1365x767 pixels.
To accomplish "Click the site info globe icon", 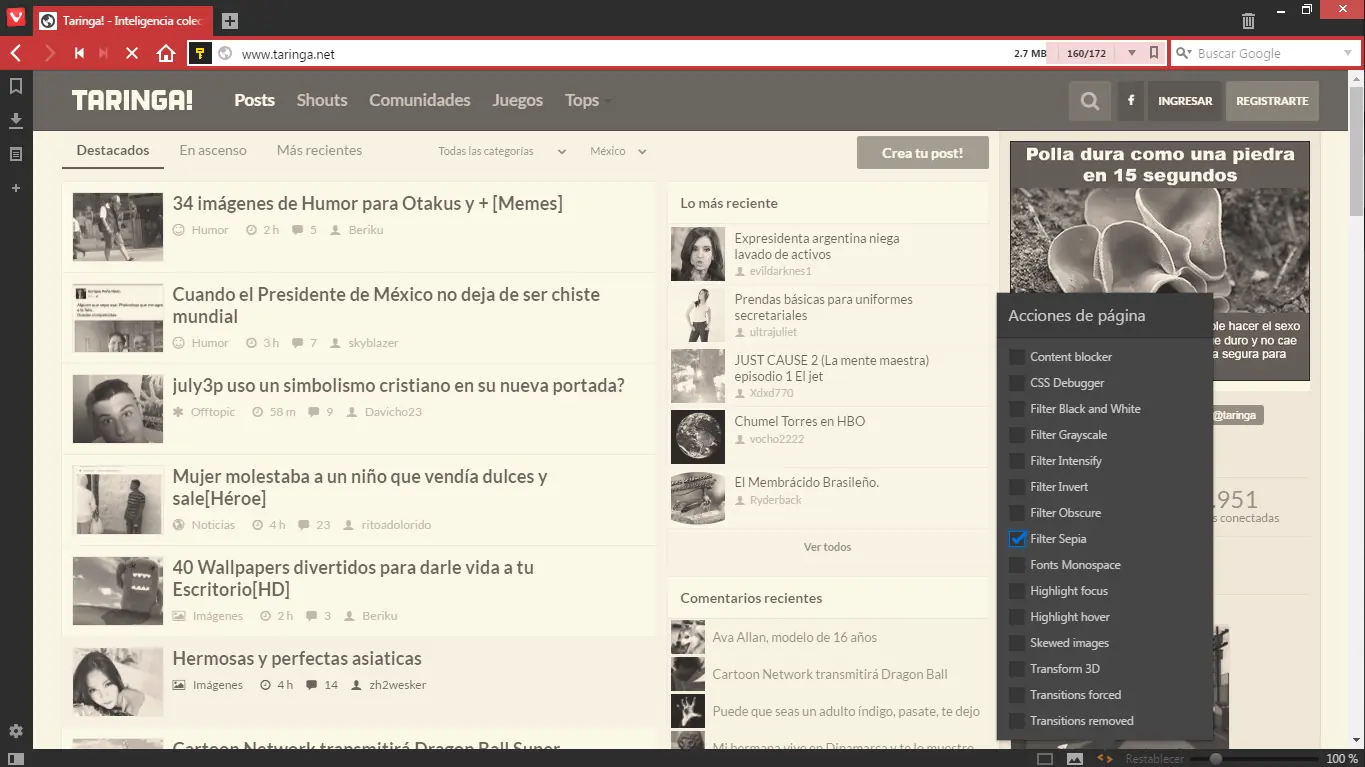I will tap(225, 54).
